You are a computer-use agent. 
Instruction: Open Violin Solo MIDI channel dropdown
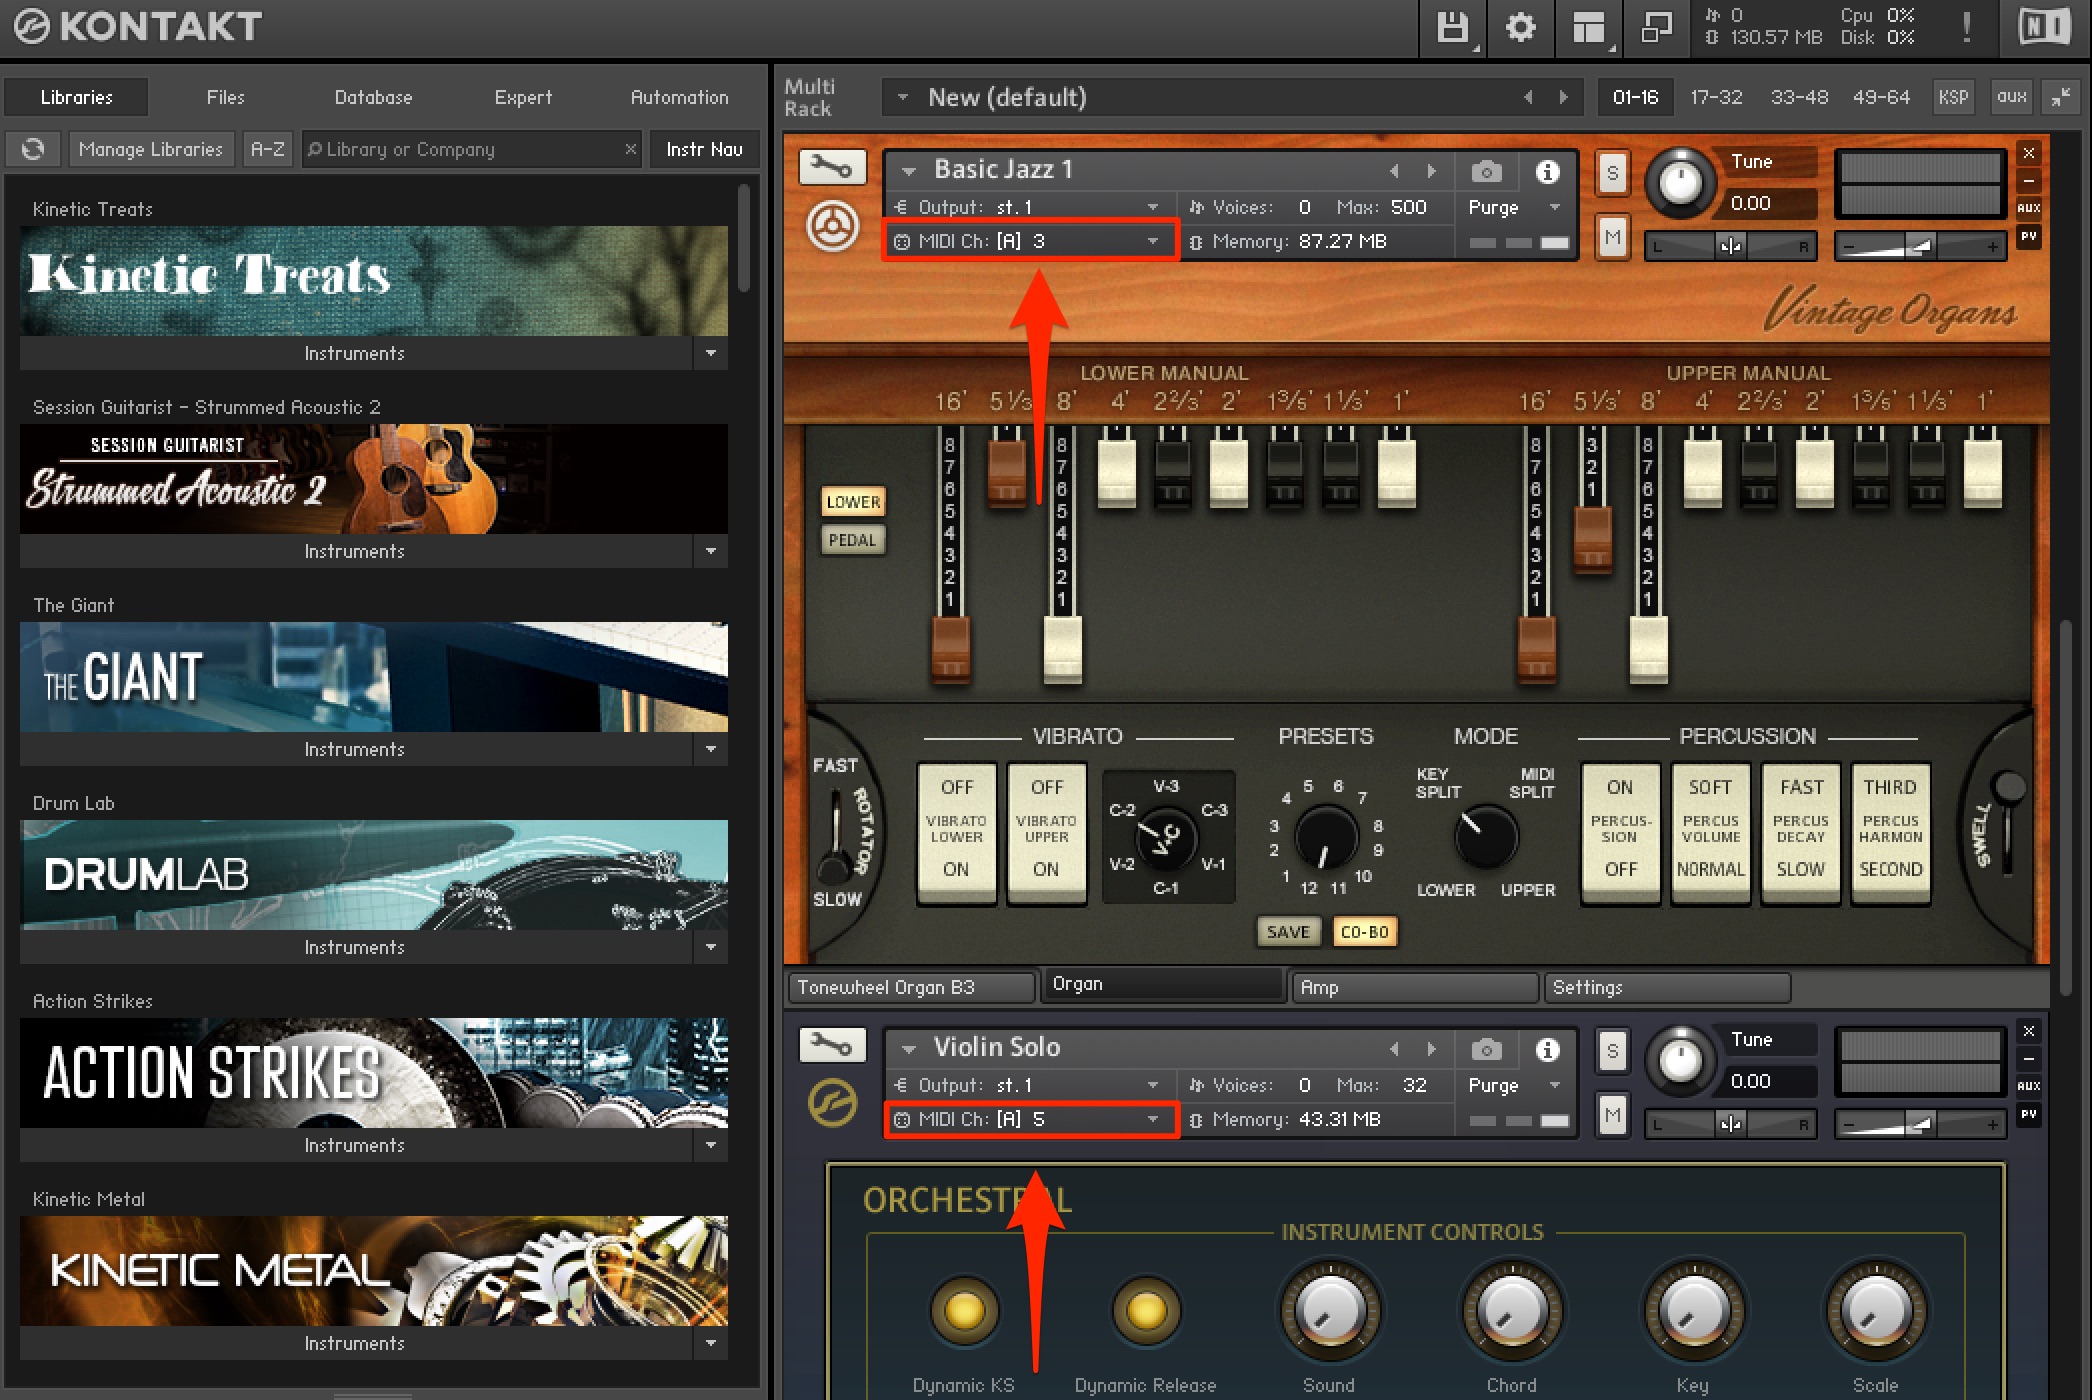coord(1030,1119)
